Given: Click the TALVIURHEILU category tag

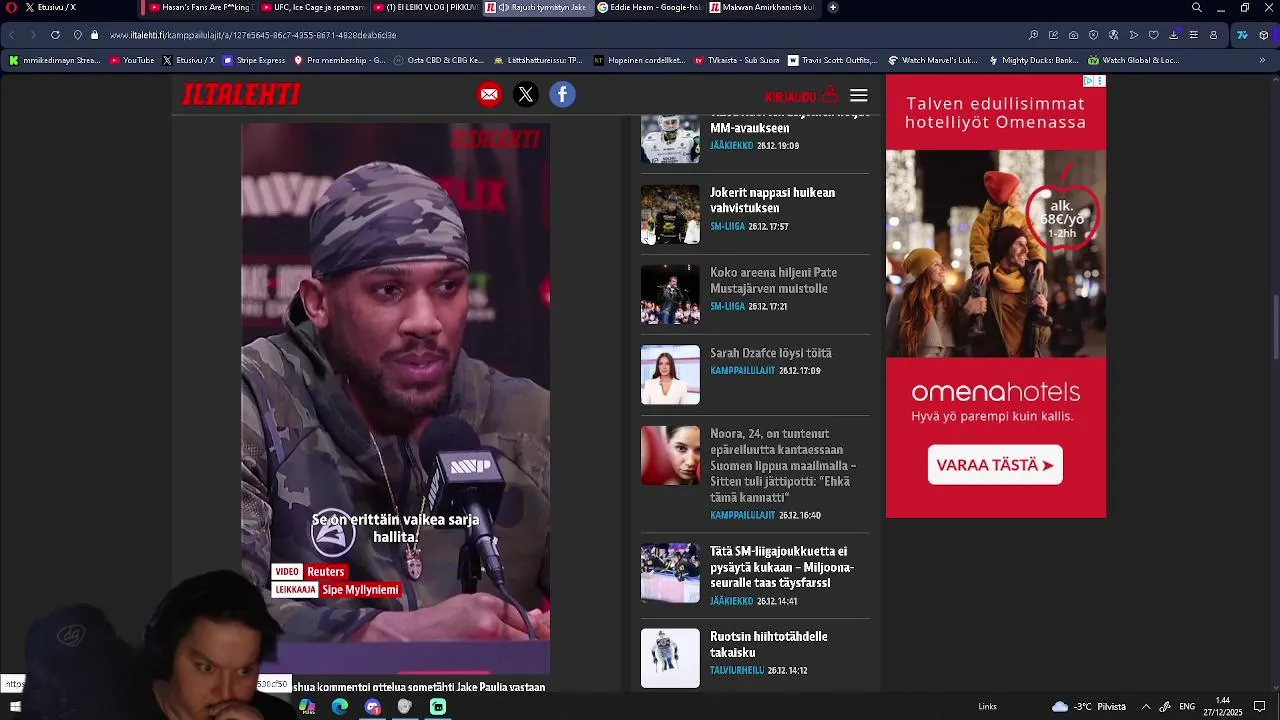Looking at the screenshot, I should point(737,671).
